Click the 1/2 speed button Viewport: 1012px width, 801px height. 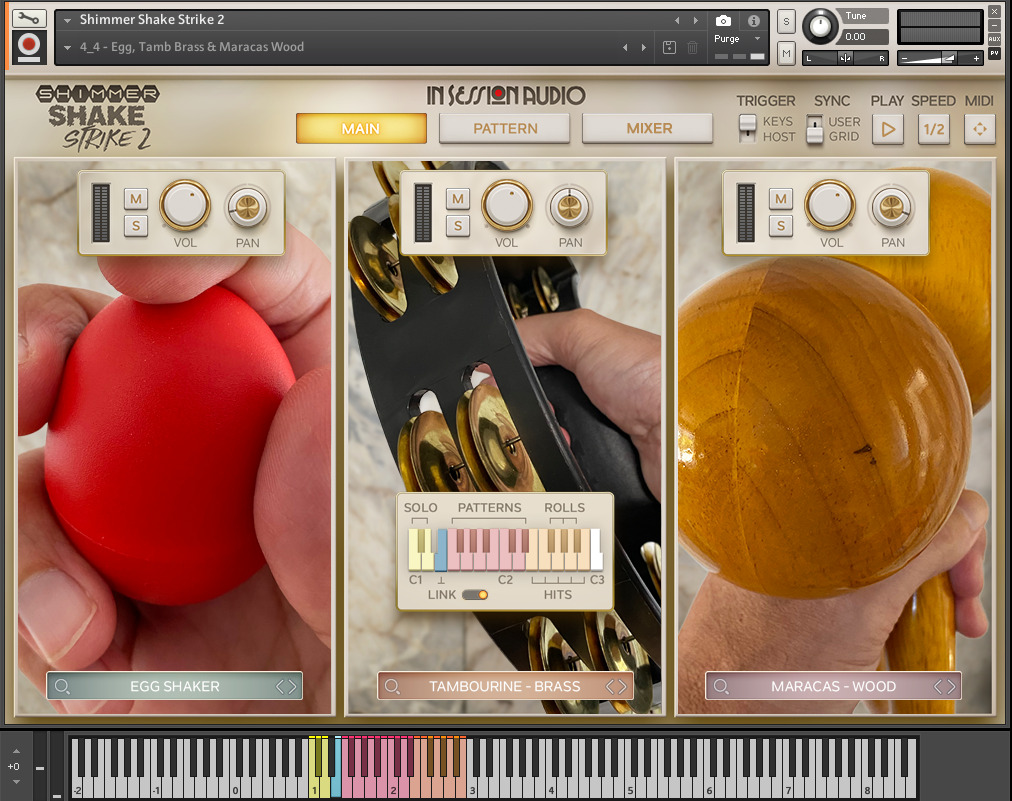coord(933,129)
